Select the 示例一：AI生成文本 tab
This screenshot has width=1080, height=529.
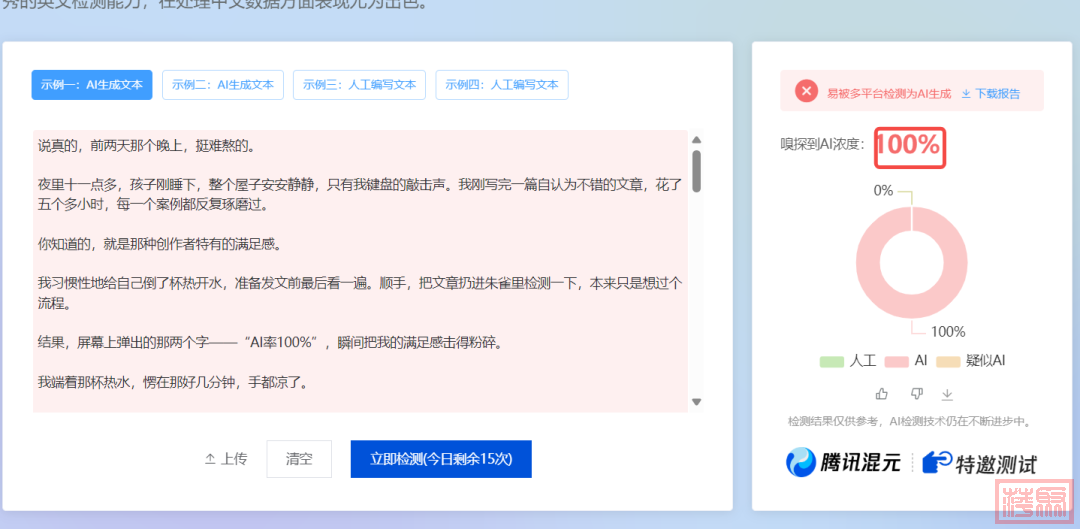pyautogui.click(x=92, y=85)
